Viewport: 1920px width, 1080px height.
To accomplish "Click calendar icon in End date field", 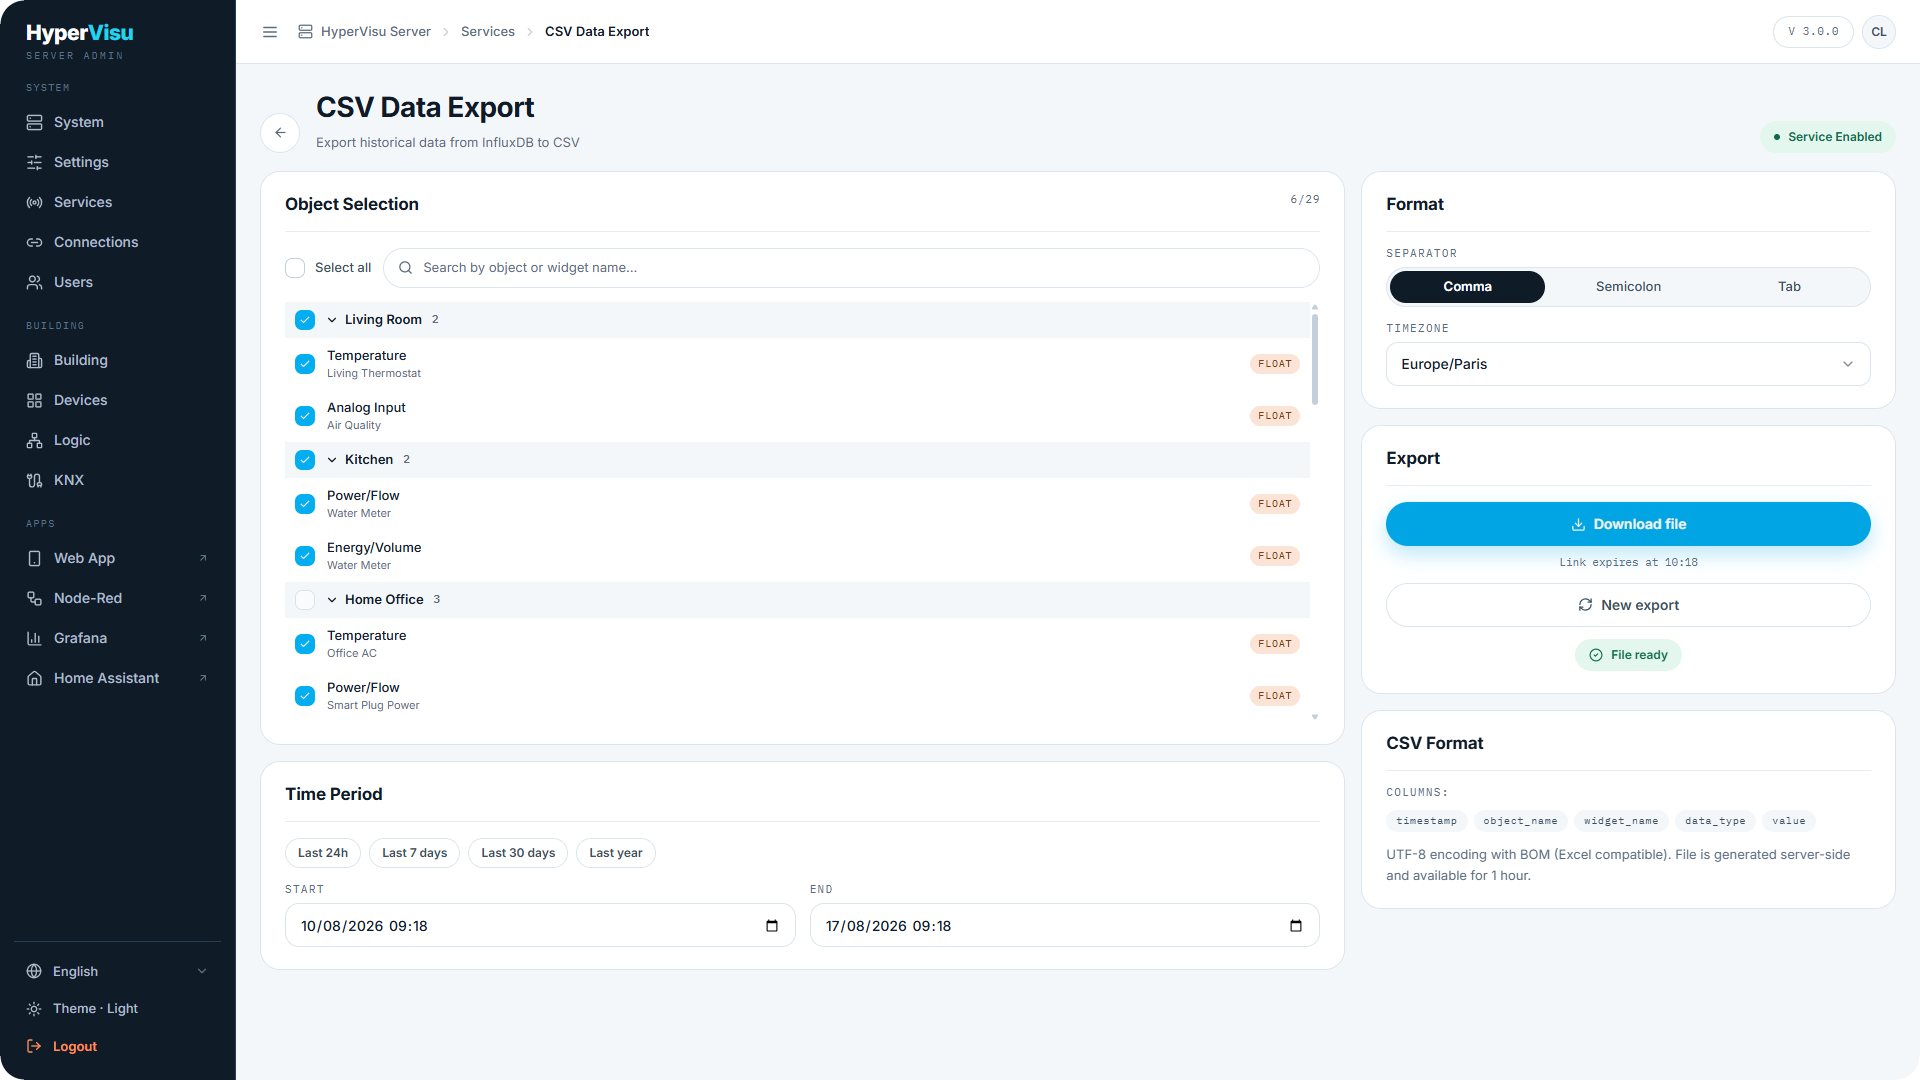I will (1296, 926).
